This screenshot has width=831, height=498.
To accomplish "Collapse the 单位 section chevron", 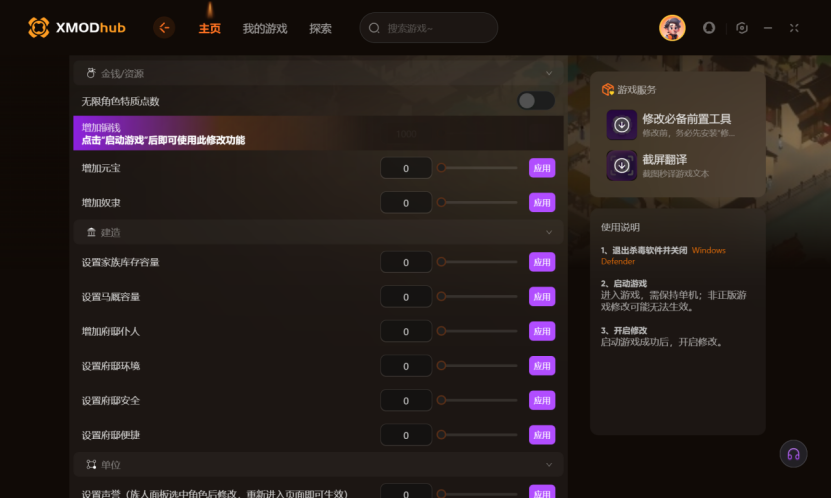I will point(549,465).
